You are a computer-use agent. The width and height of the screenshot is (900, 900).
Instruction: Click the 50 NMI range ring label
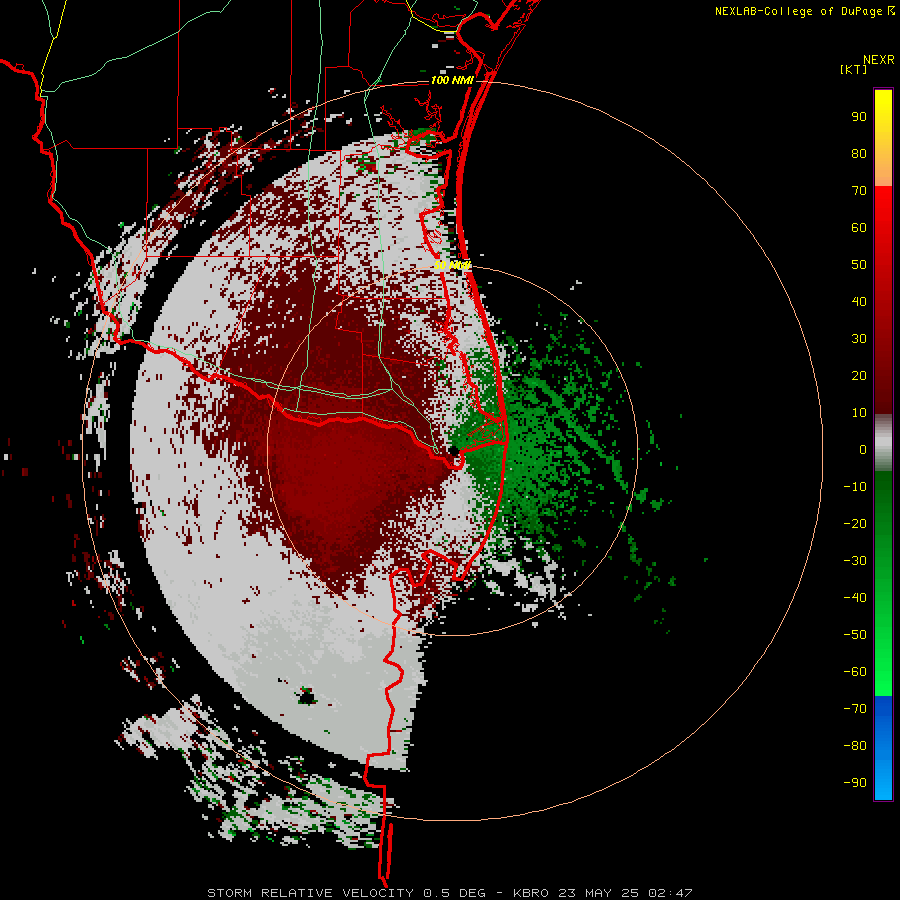point(452,265)
